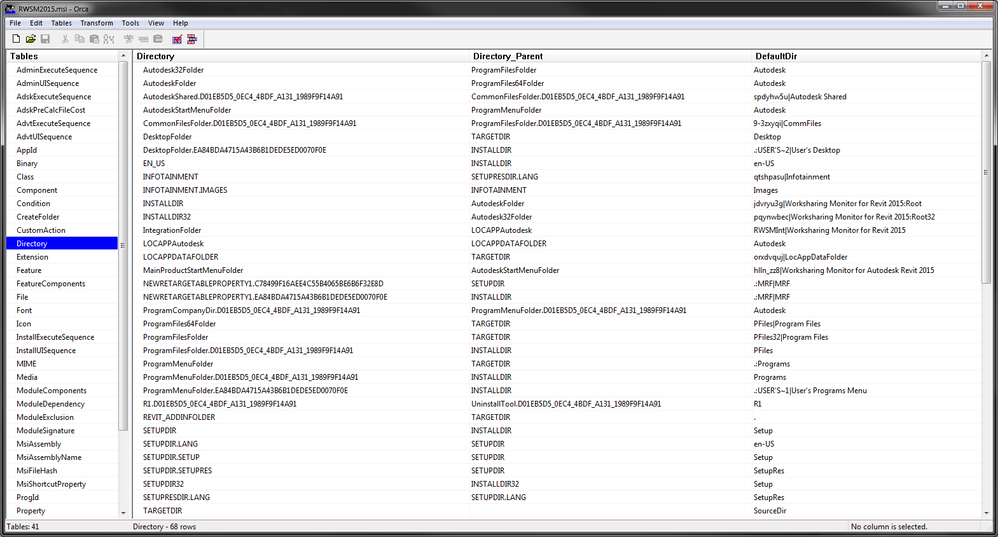Open the Transform menu
Image resolution: width=998 pixels, height=537 pixels.
click(97, 23)
